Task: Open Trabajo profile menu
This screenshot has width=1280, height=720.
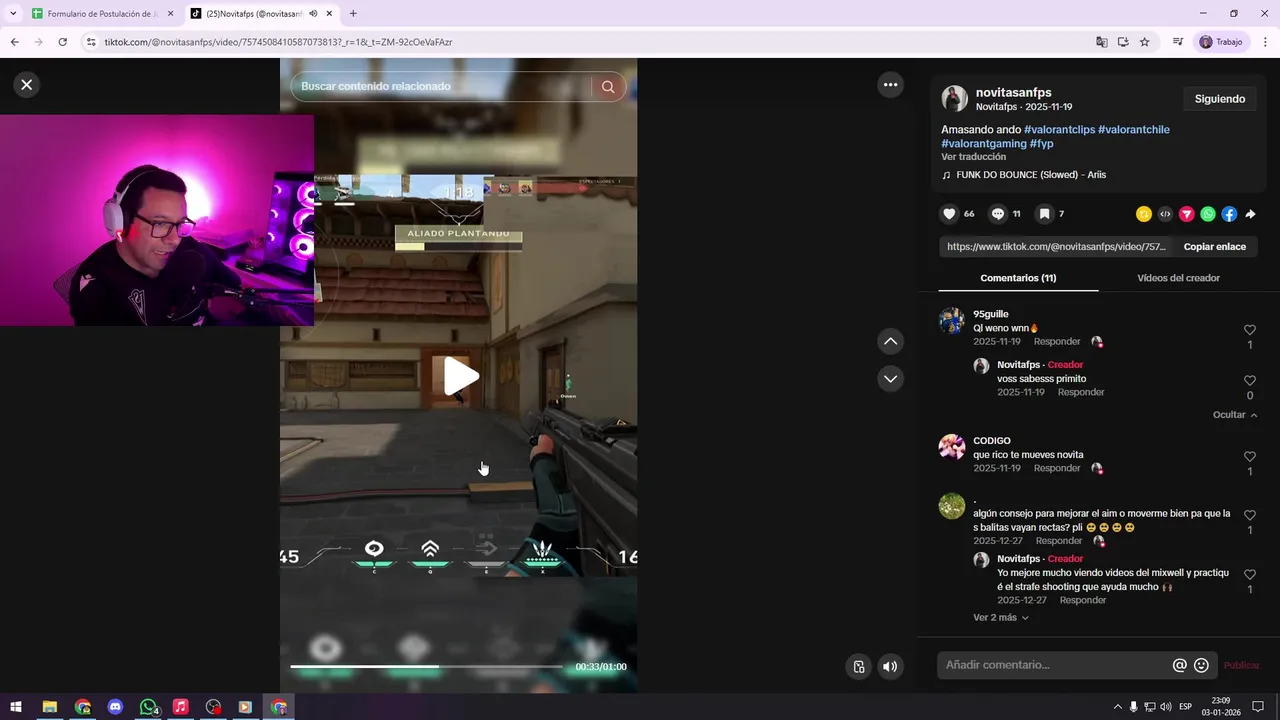Action: (x=1221, y=42)
